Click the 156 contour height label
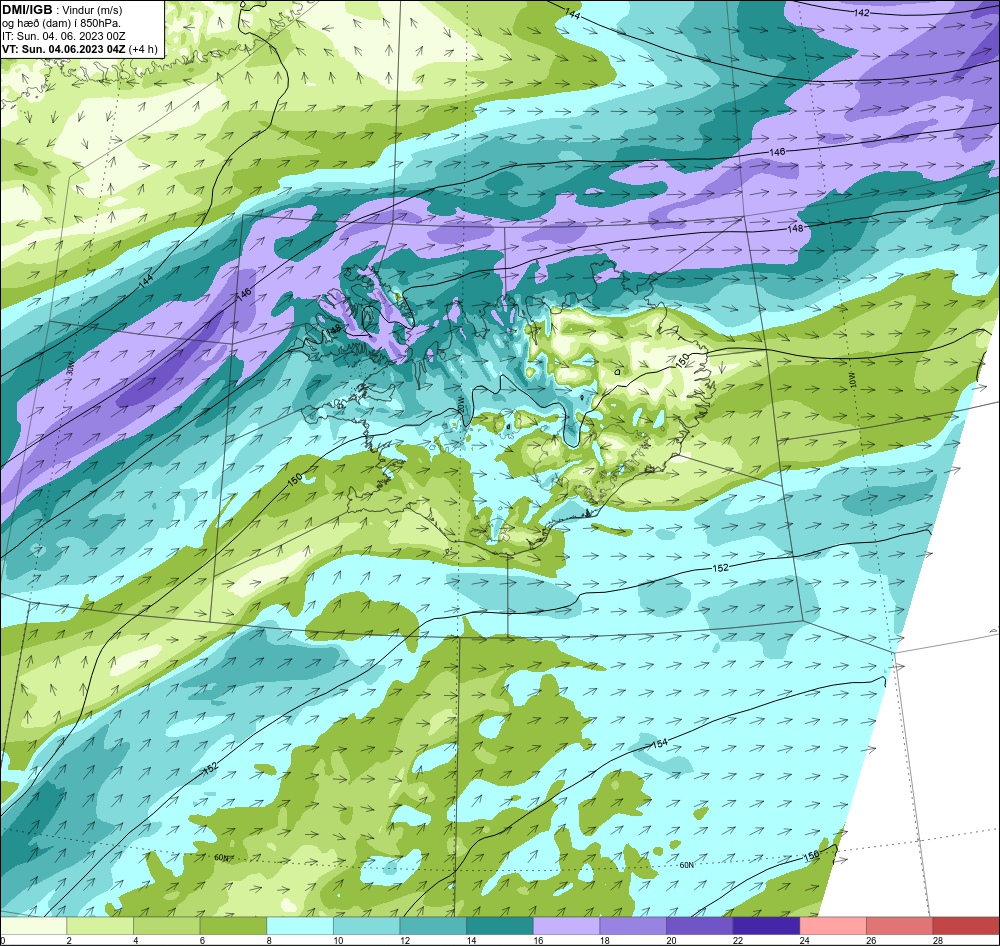1000x946 pixels. tap(811, 857)
